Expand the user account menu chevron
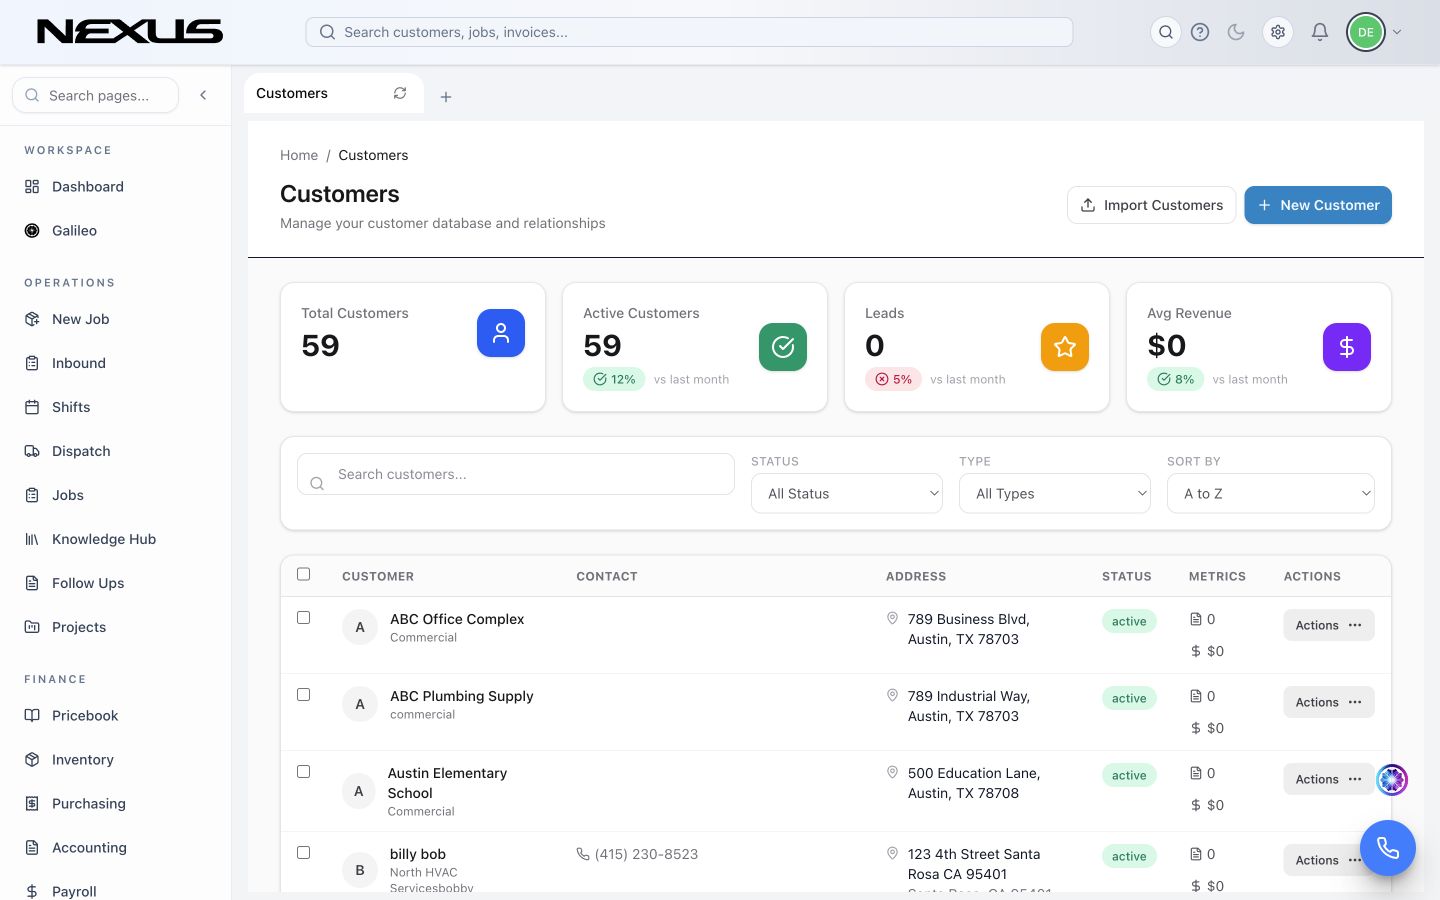This screenshot has height=900, width=1440. [1398, 32]
